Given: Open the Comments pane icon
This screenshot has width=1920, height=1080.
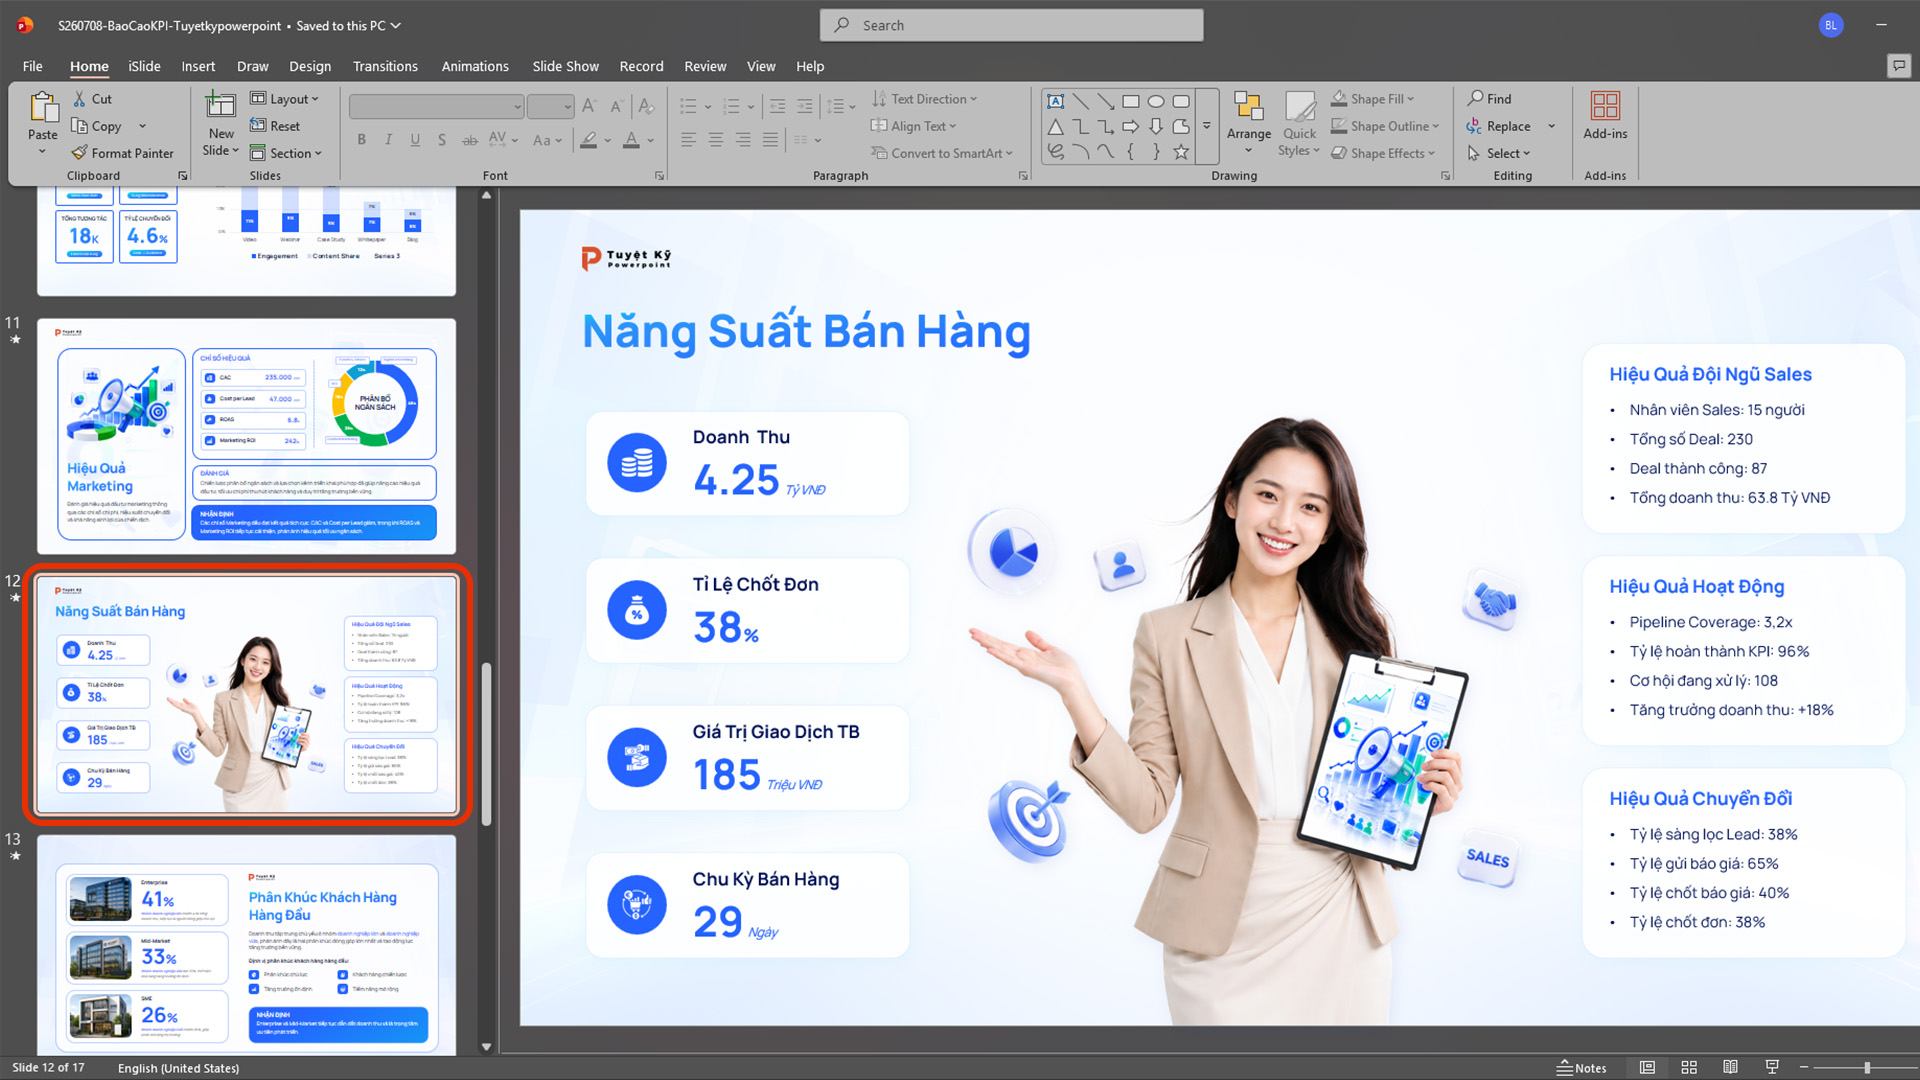Looking at the screenshot, I should tap(1898, 66).
